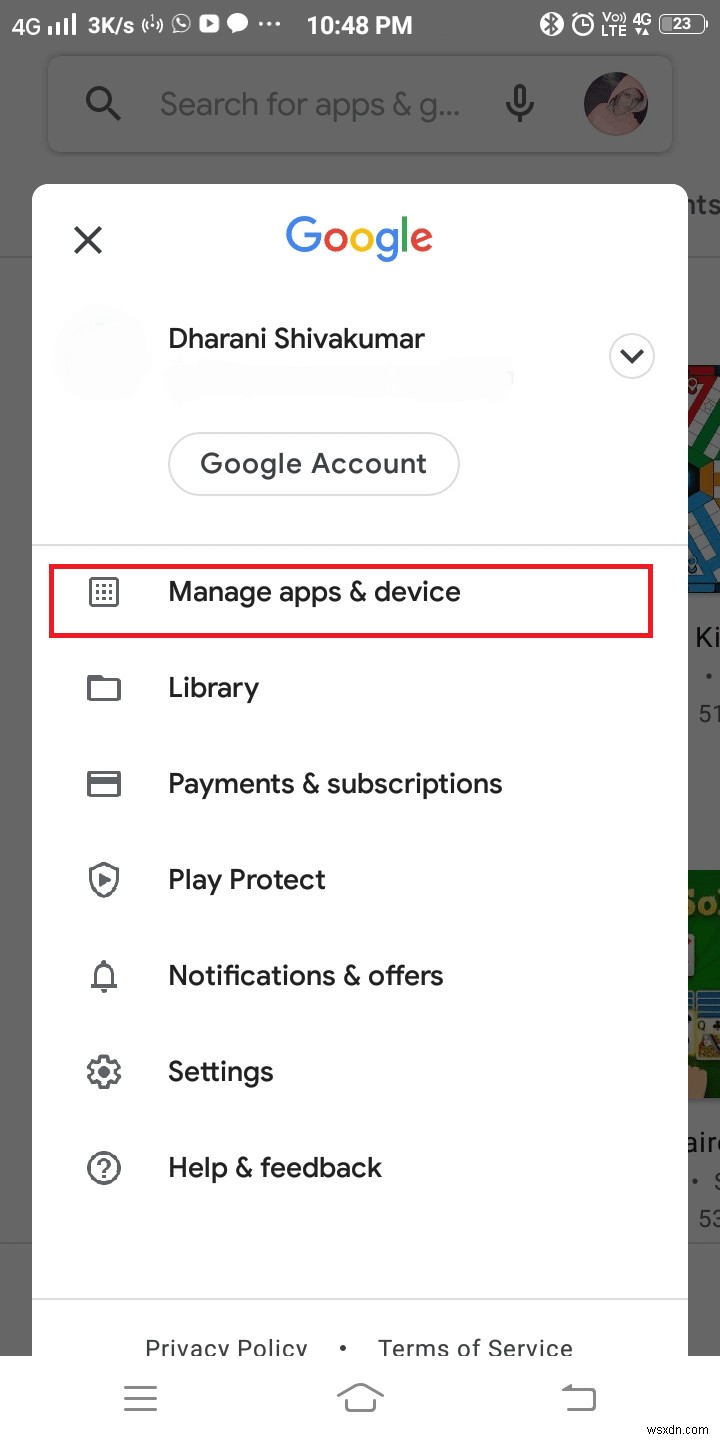Open the Google Account button
This screenshot has width=720, height=1440.
click(x=314, y=464)
